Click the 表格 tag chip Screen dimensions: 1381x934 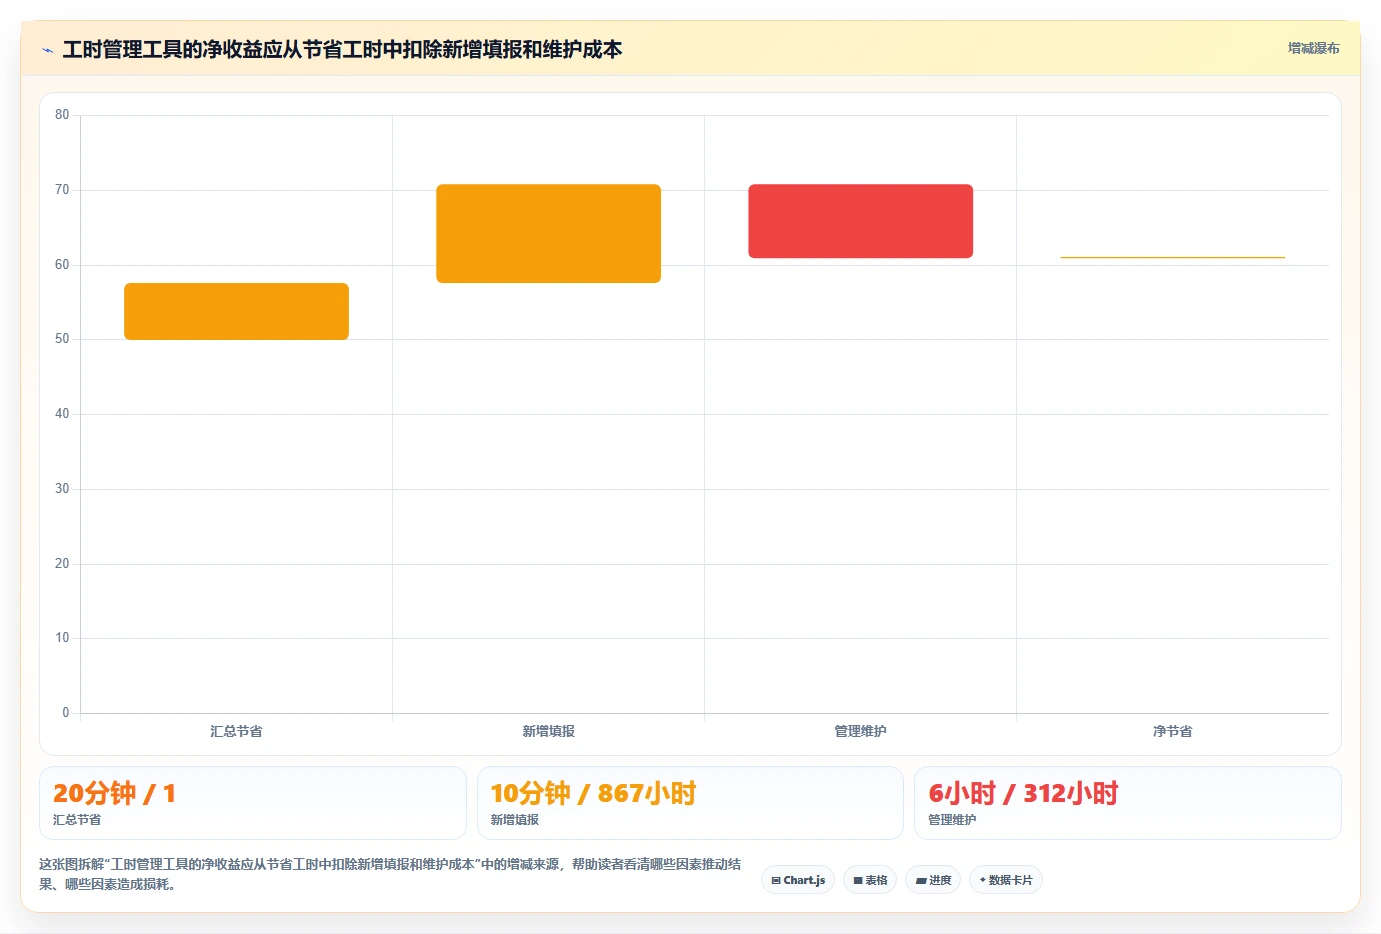pos(870,880)
